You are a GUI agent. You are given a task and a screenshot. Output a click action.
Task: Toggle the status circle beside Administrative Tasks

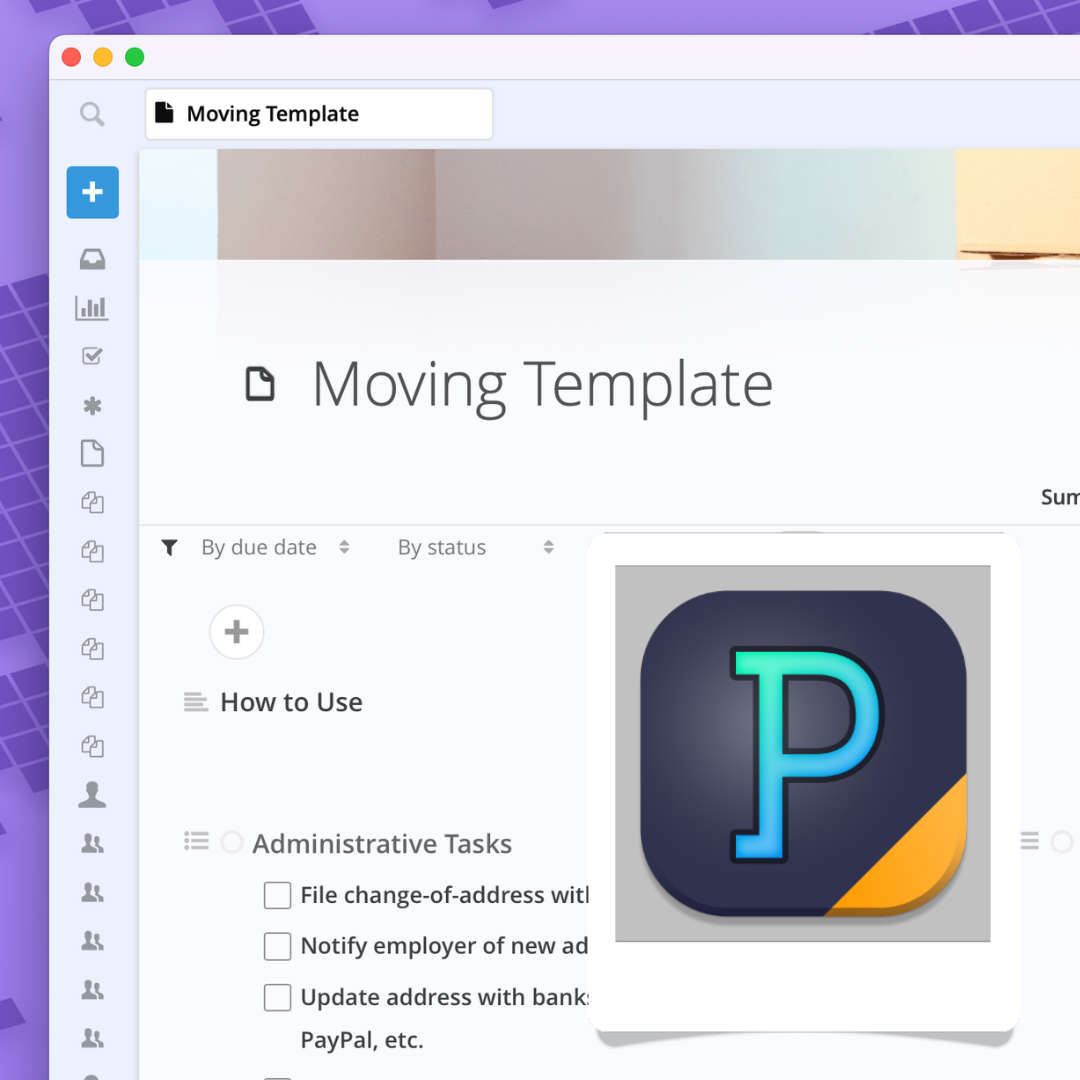(x=232, y=842)
